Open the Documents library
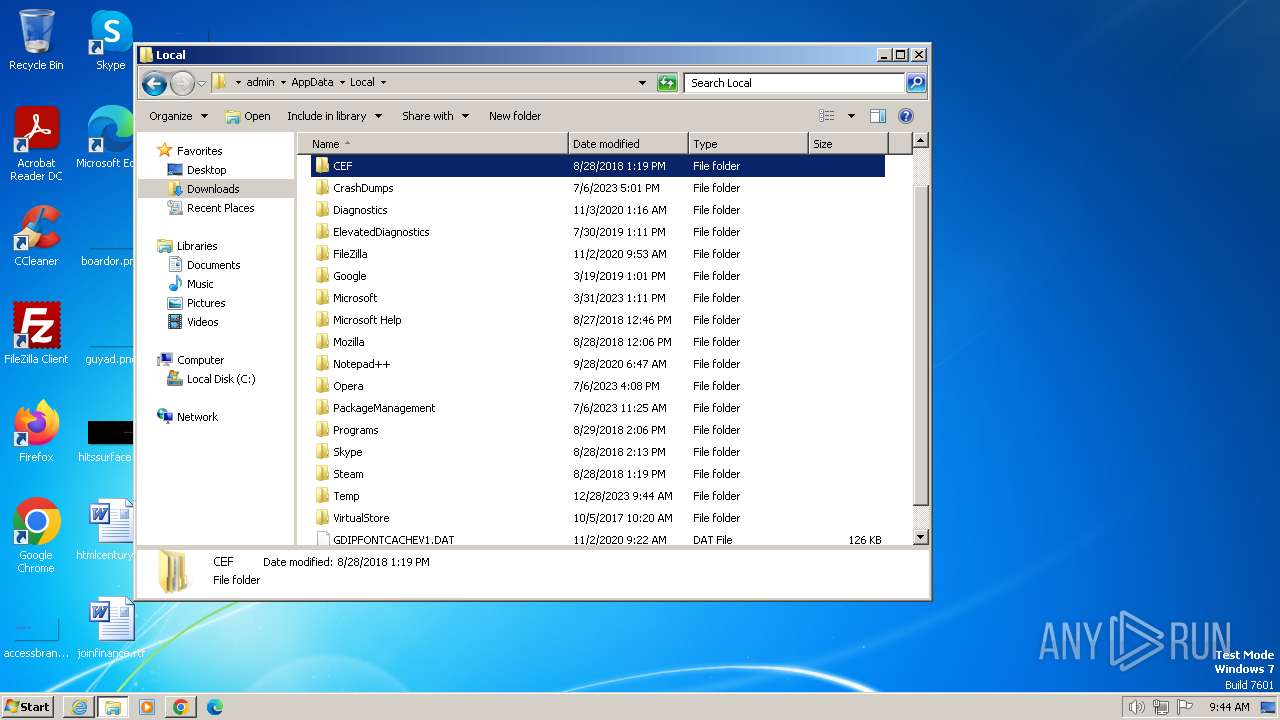This screenshot has width=1280, height=720. 213,265
